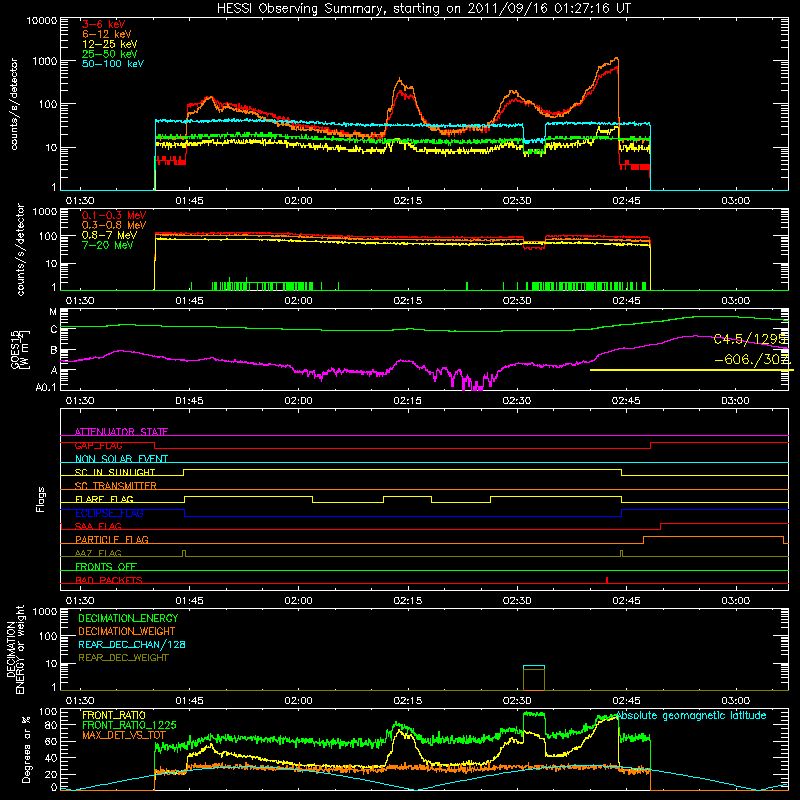This screenshot has height=800, width=800.
Task: Click the 10000 tick label on top panel
Action: [x=42, y=20]
